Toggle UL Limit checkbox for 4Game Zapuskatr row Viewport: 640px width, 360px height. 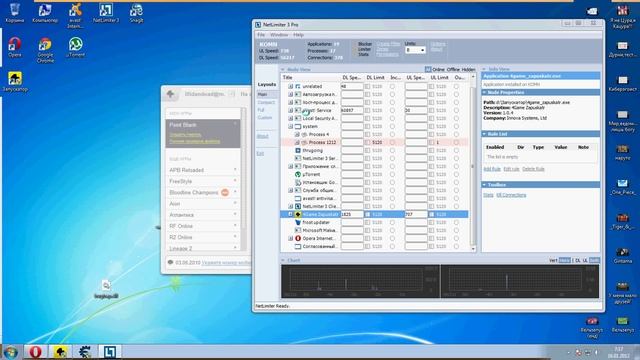tap(431, 214)
